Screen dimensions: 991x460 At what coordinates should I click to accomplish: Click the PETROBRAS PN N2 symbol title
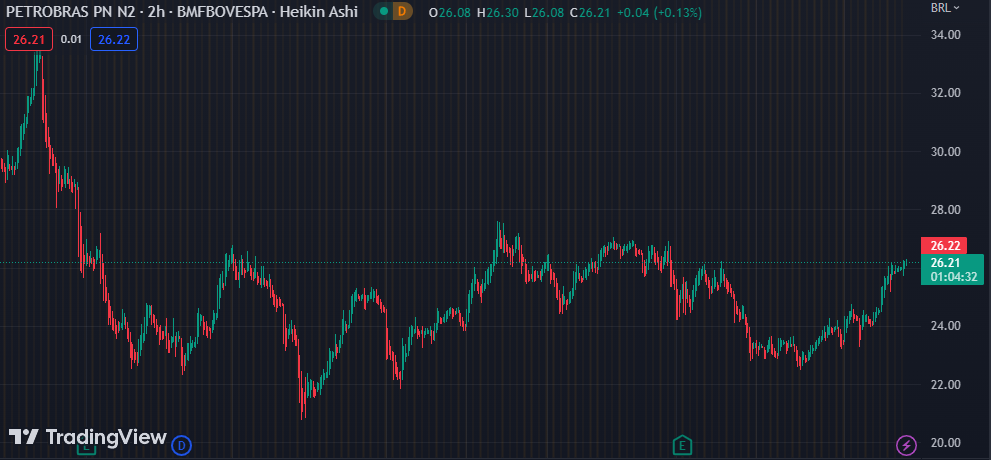click(70, 11)
